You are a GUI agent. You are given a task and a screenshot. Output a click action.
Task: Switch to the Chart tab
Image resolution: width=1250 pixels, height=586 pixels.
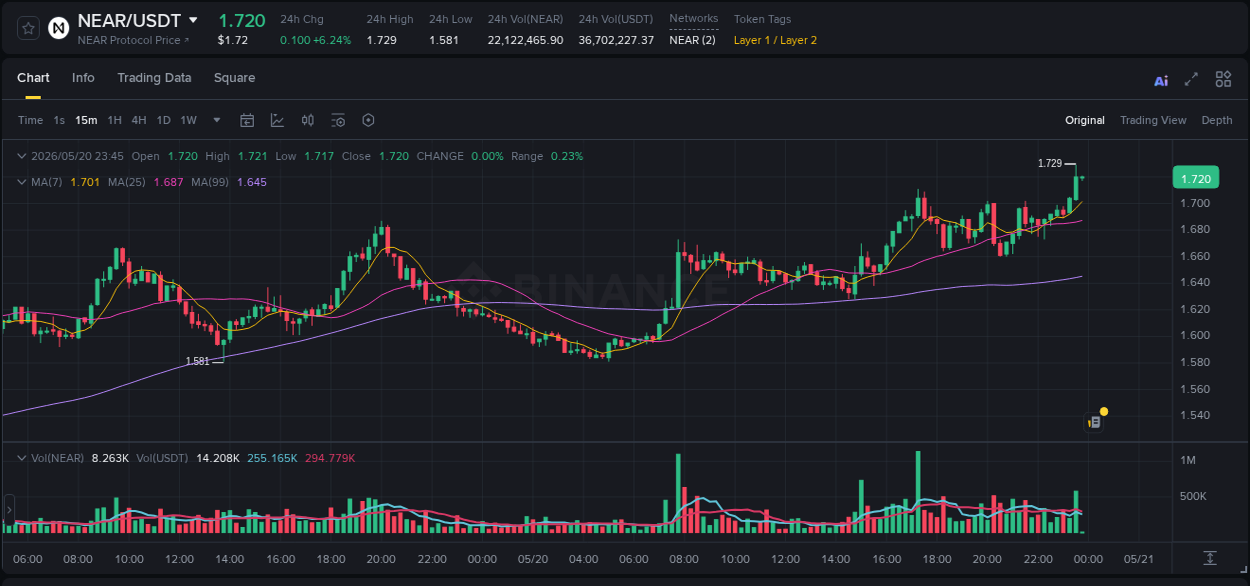point(33,78)
